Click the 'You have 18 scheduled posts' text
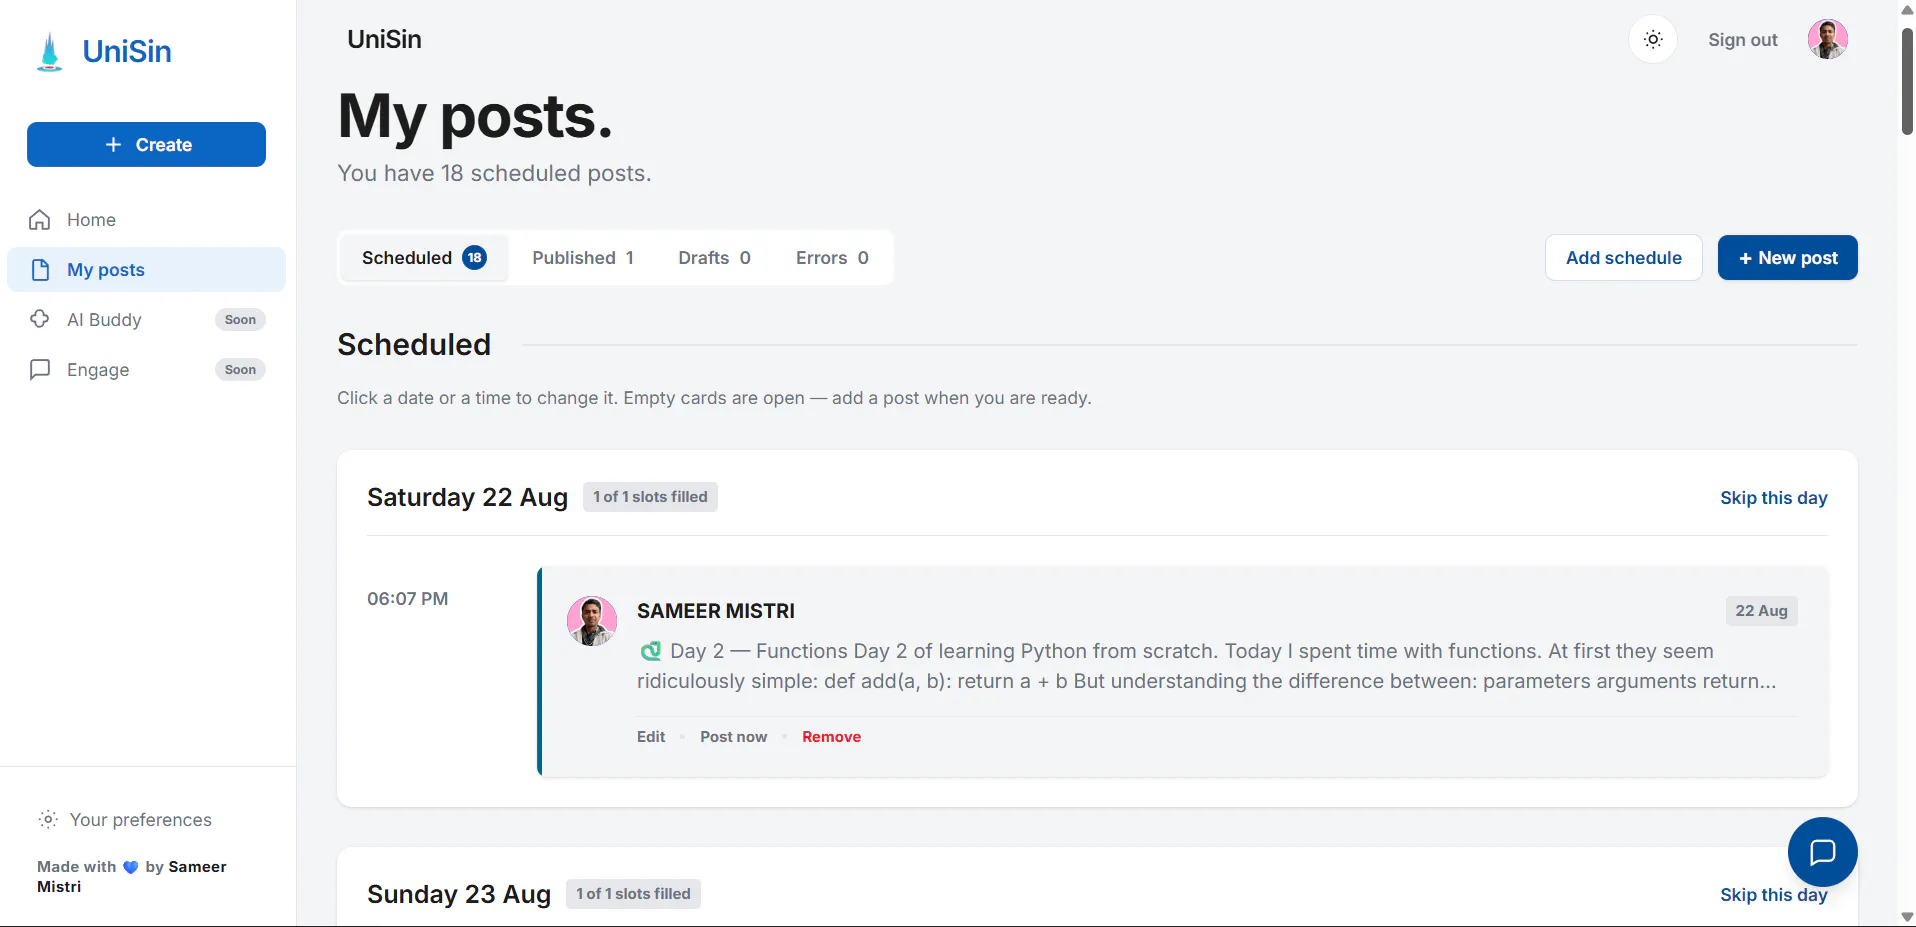The height and width of the screenshot is (927, 1916). point(494,174)
